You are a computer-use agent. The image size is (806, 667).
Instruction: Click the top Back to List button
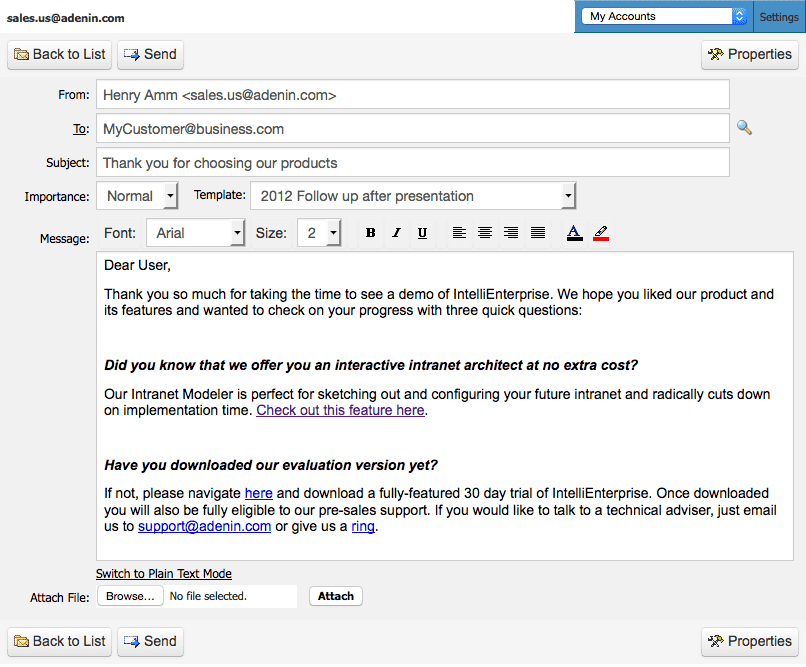pos(60,54)
